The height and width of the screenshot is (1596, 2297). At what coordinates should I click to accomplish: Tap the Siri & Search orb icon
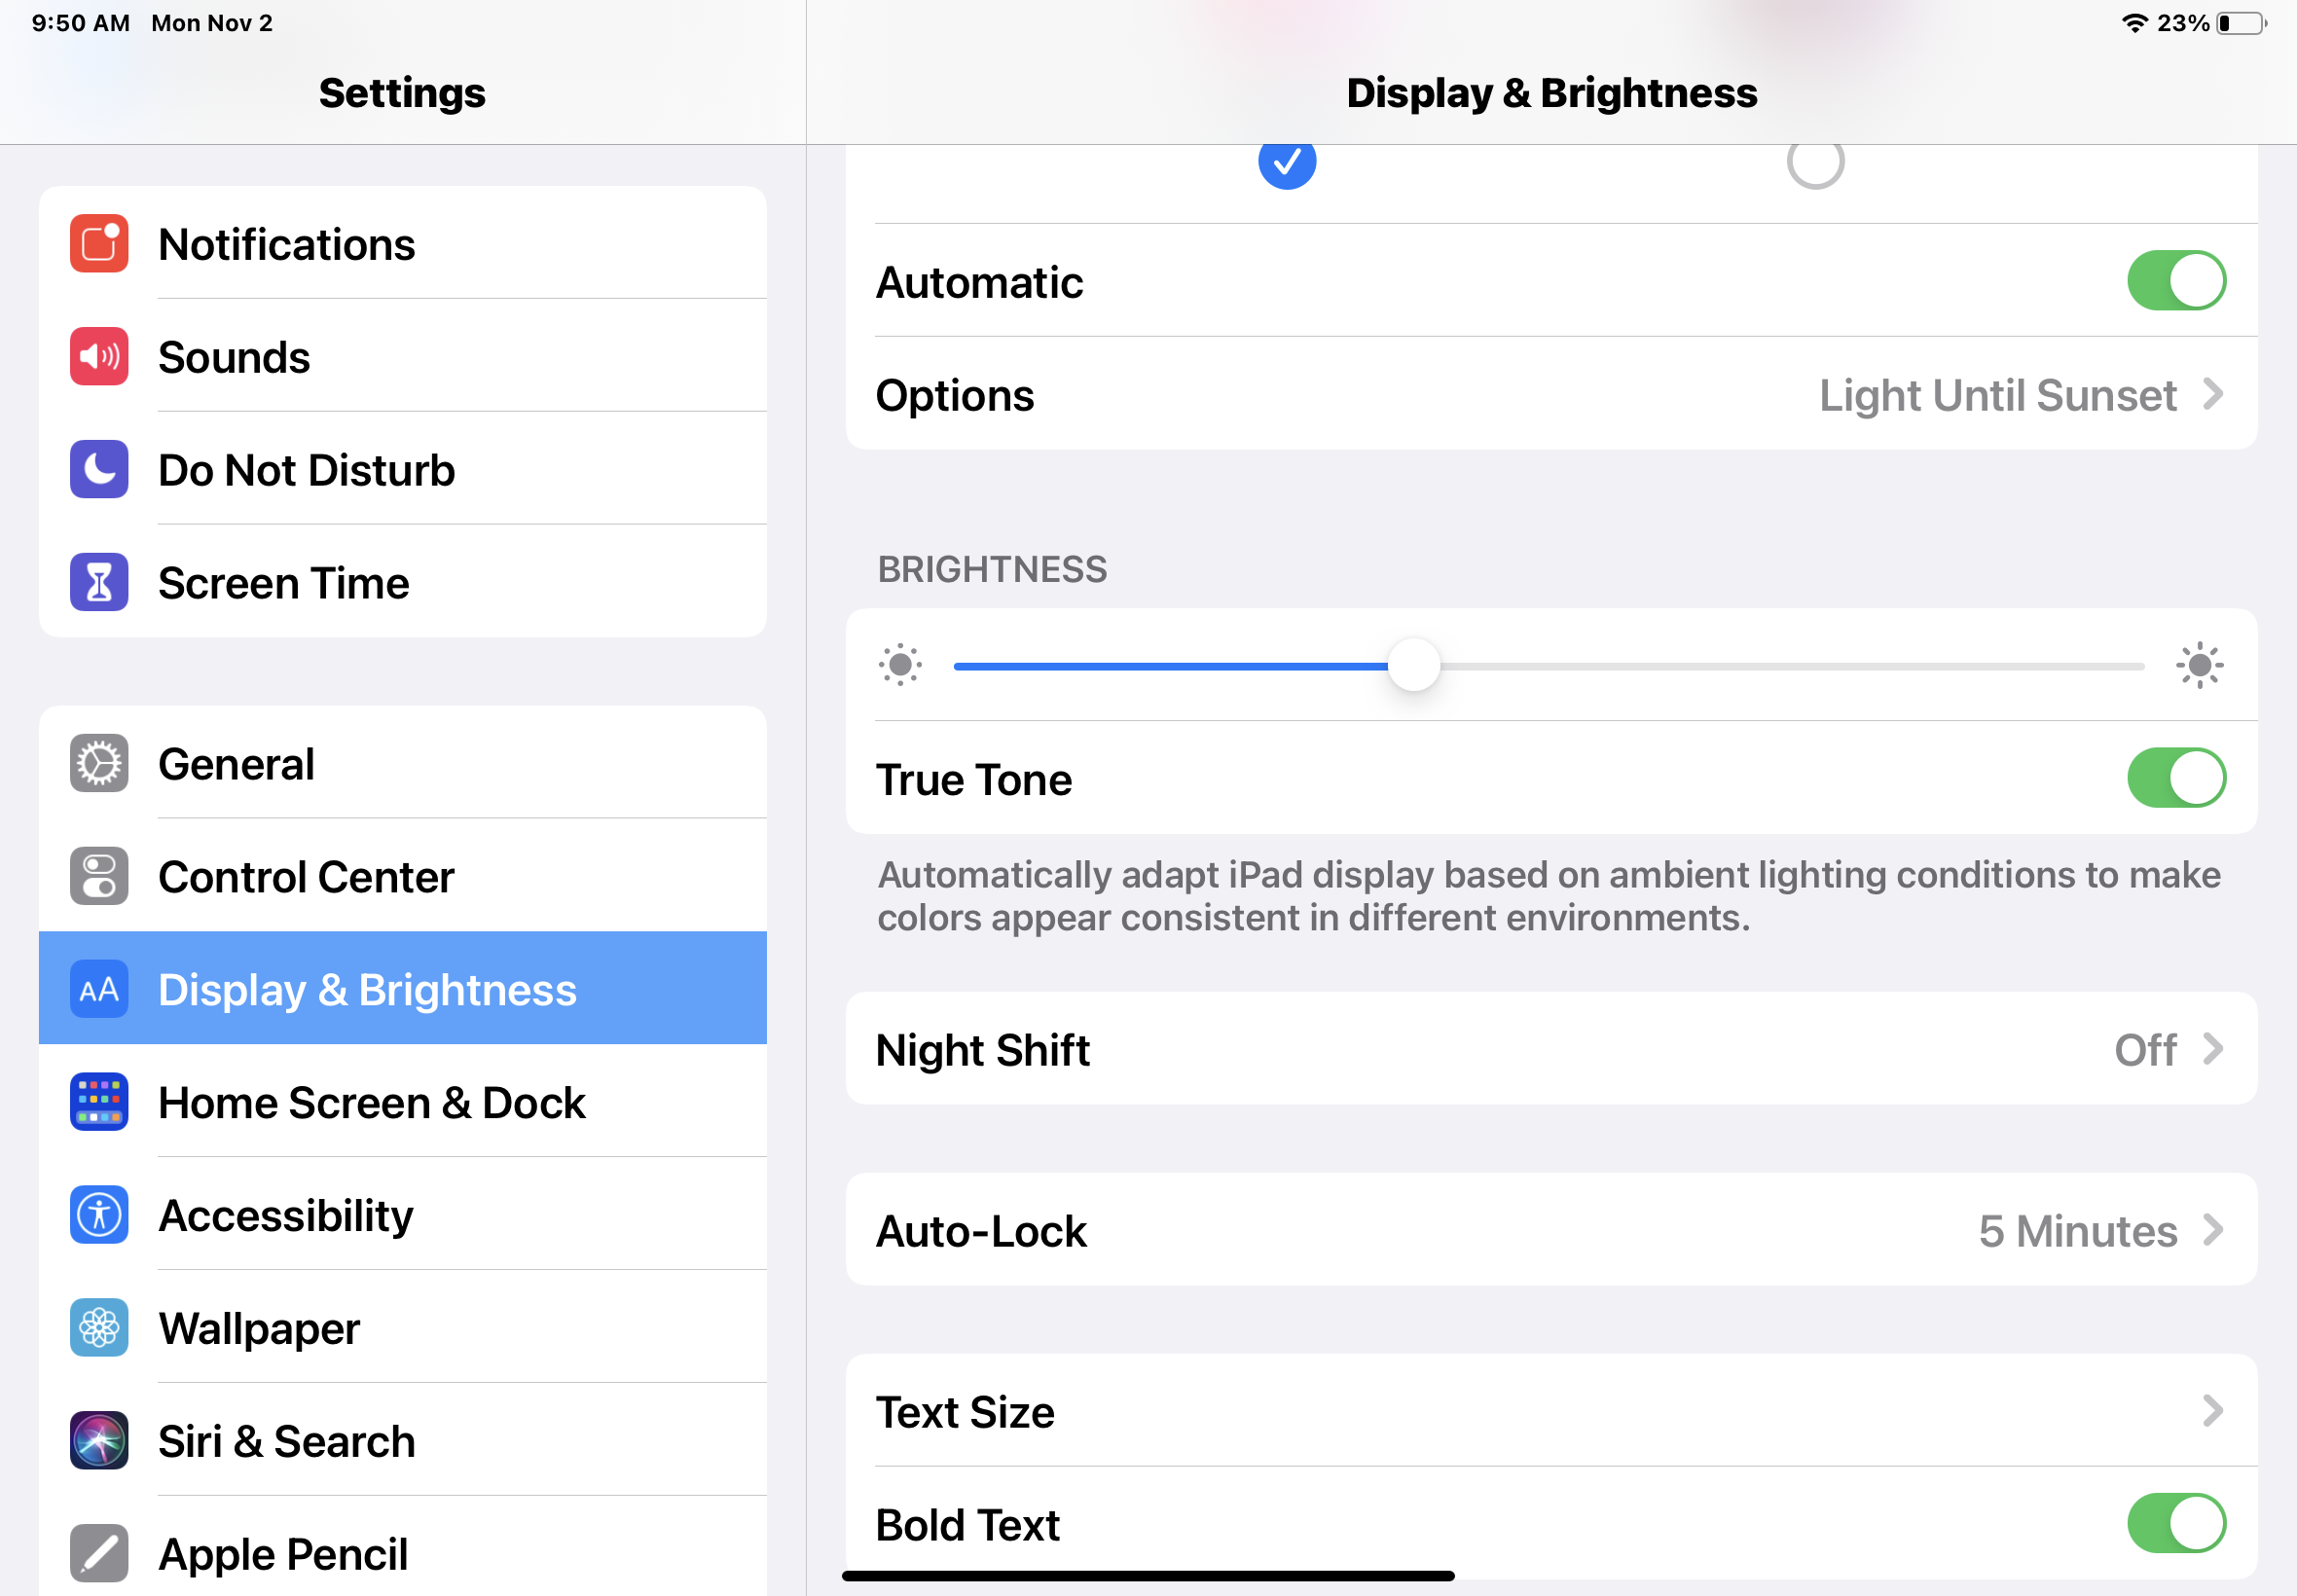[99, 1441]
